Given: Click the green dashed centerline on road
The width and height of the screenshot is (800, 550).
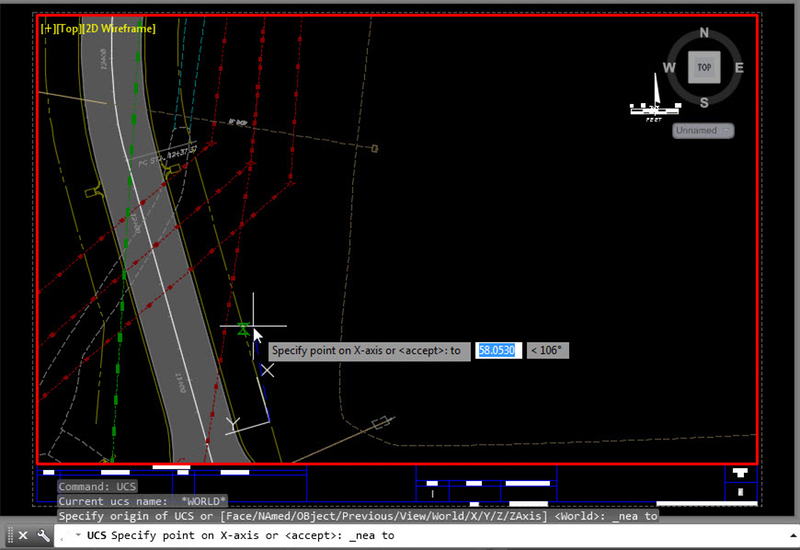Looking at the screenshot, I should pos(134,120).
